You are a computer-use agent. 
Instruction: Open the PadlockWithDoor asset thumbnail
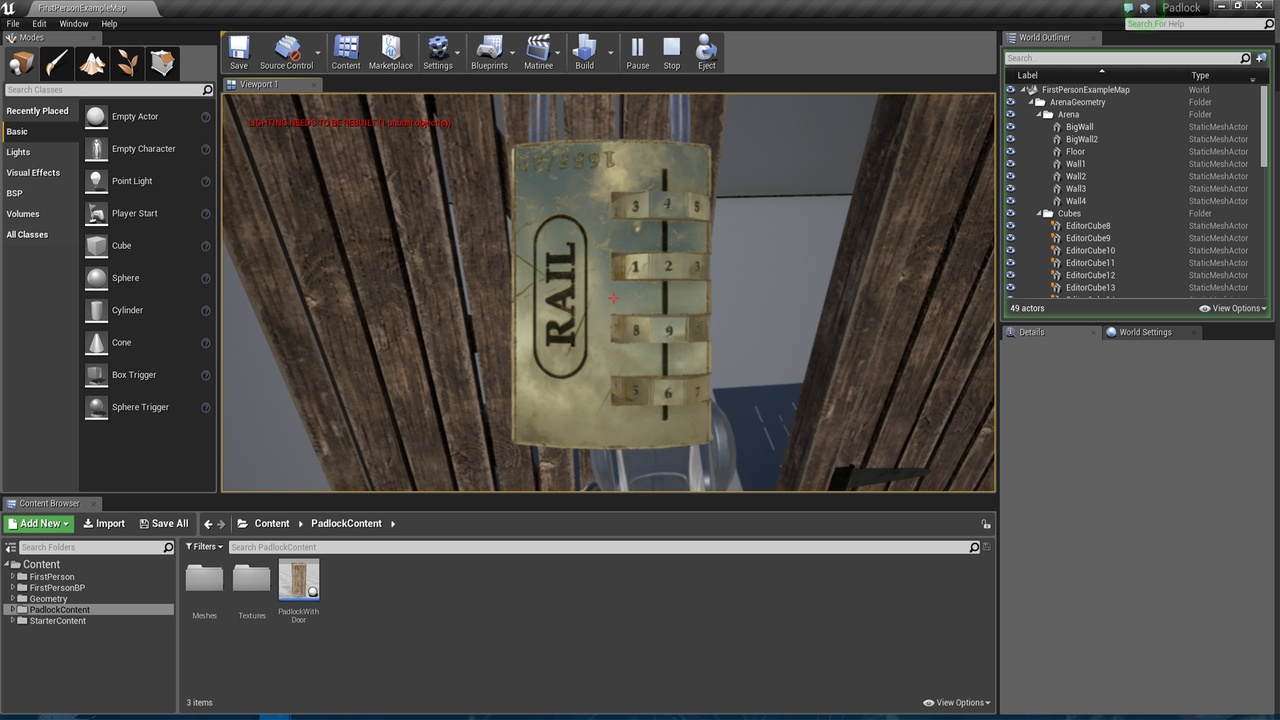coord(299,581)
